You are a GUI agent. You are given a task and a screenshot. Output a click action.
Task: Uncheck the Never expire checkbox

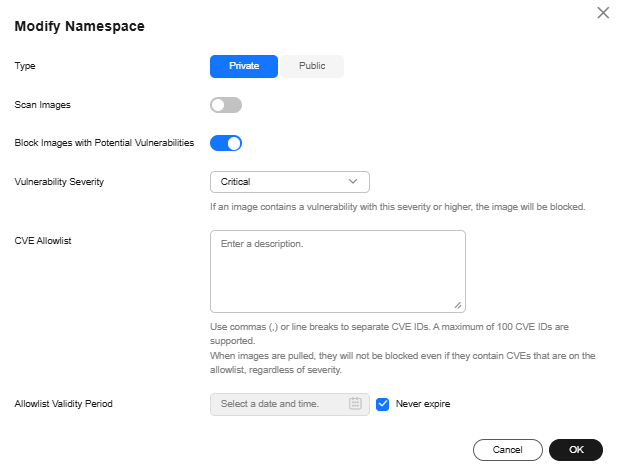point(382,404)
